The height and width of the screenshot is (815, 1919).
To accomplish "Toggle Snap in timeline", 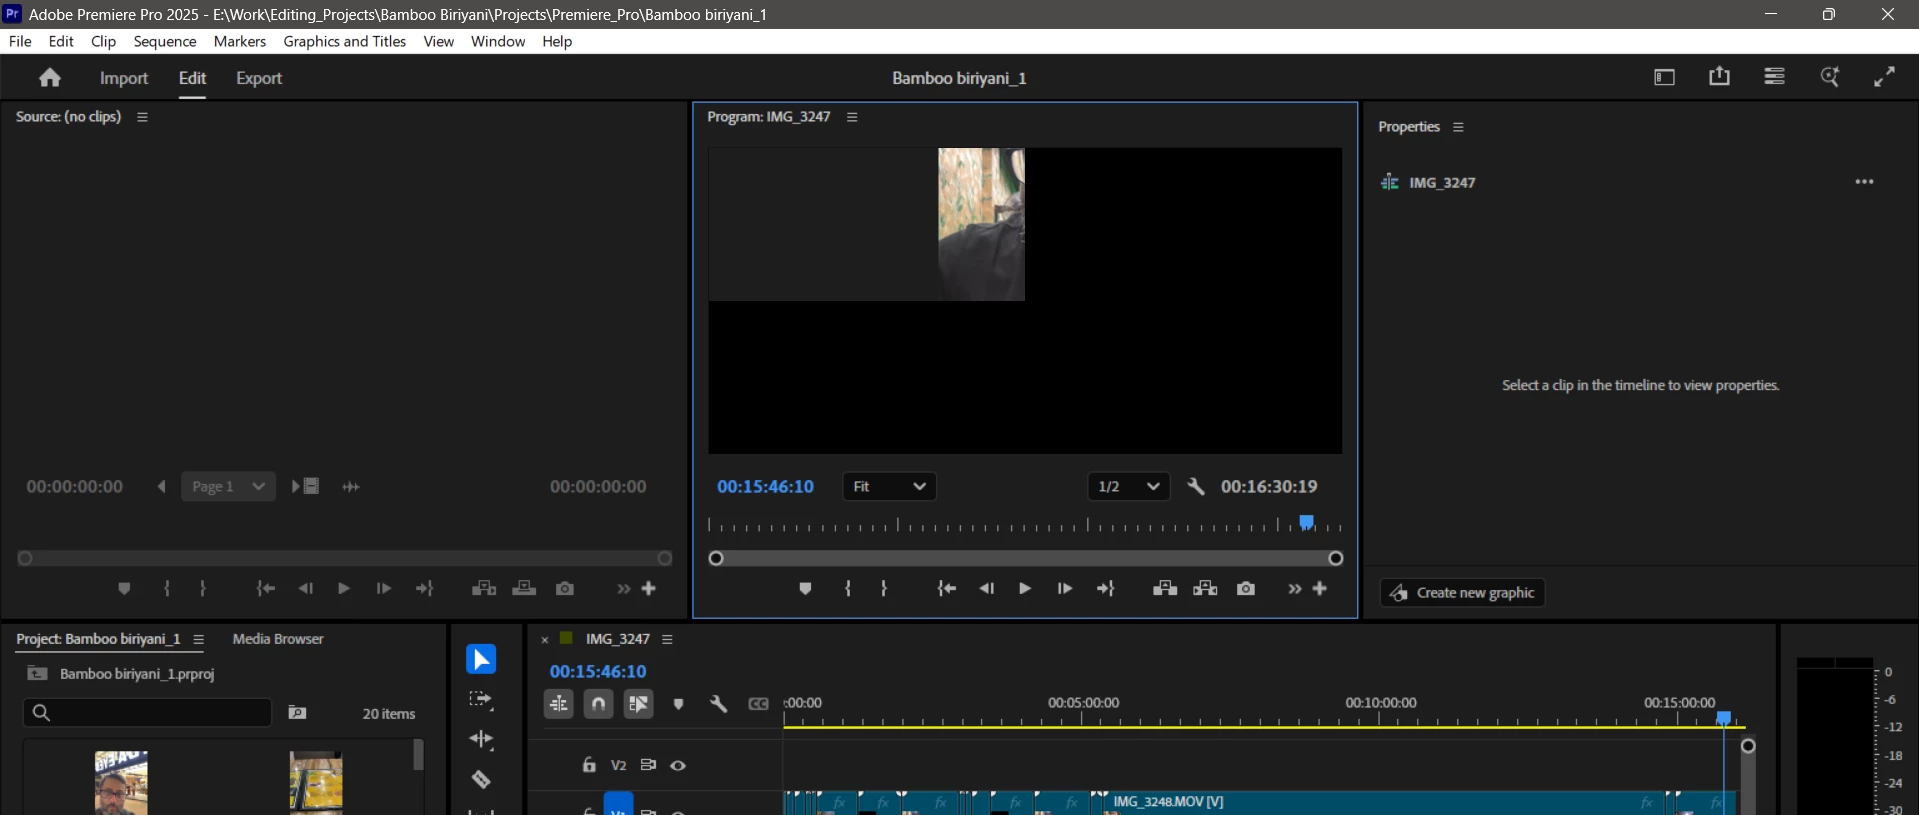I will (598, 704).
